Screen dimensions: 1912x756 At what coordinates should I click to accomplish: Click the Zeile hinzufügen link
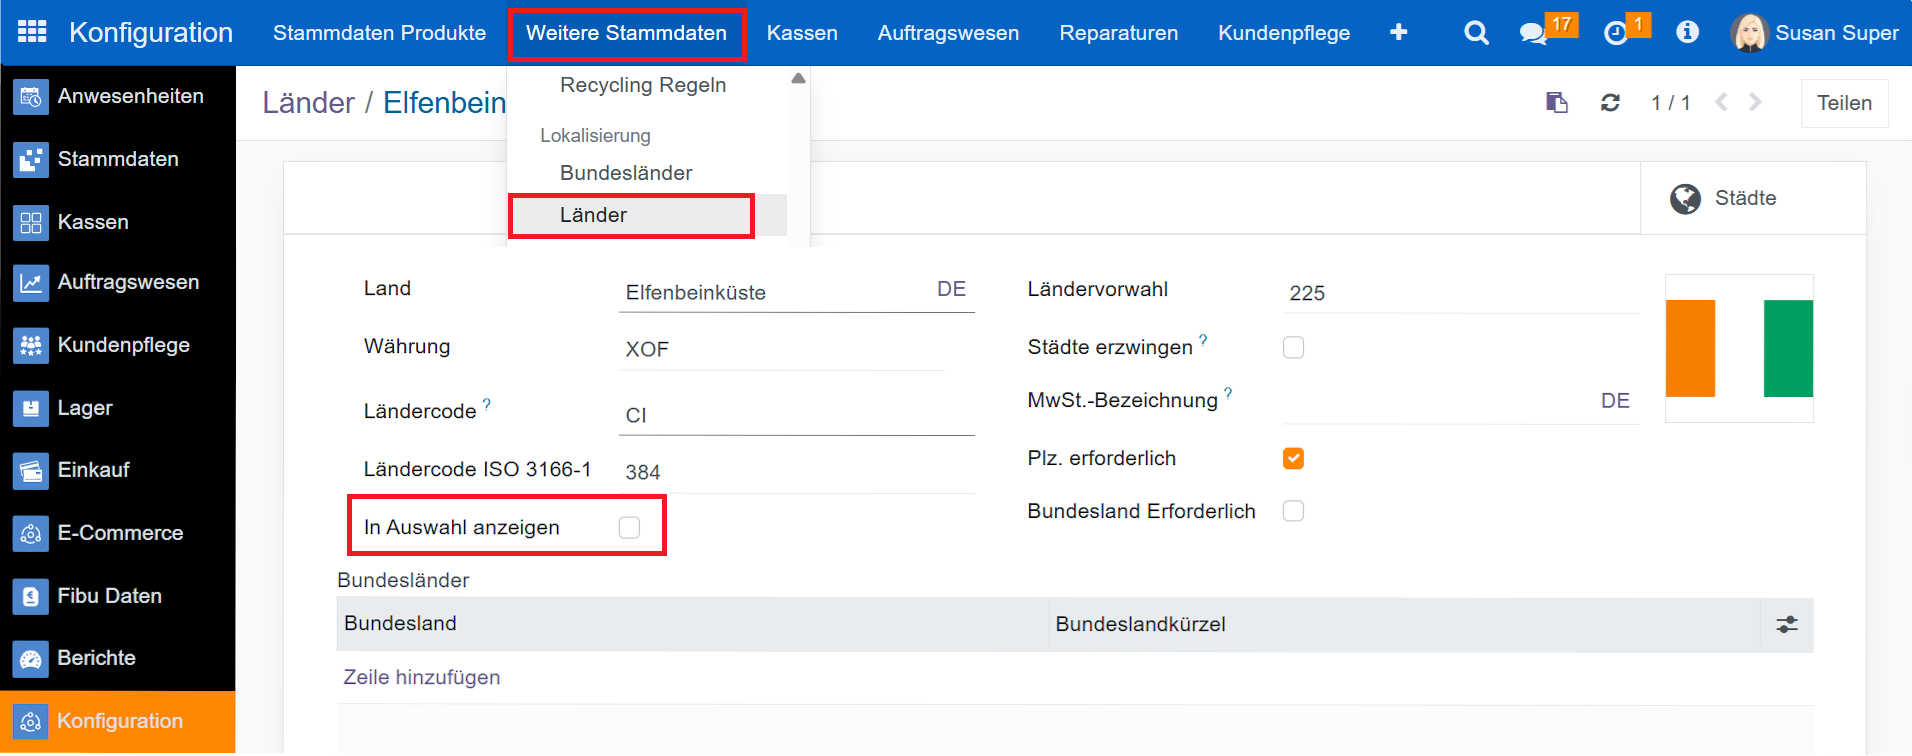pos(421,677)
